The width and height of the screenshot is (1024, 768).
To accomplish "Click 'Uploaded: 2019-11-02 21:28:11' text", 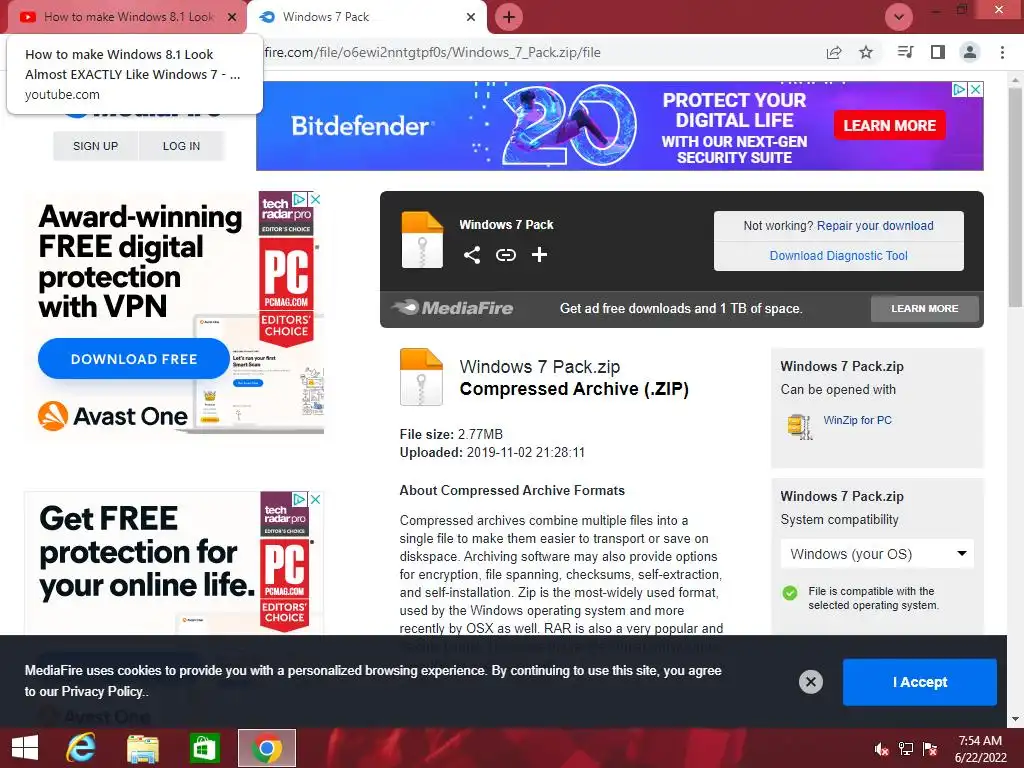I will pyautogui.click(x=492, y=453).
